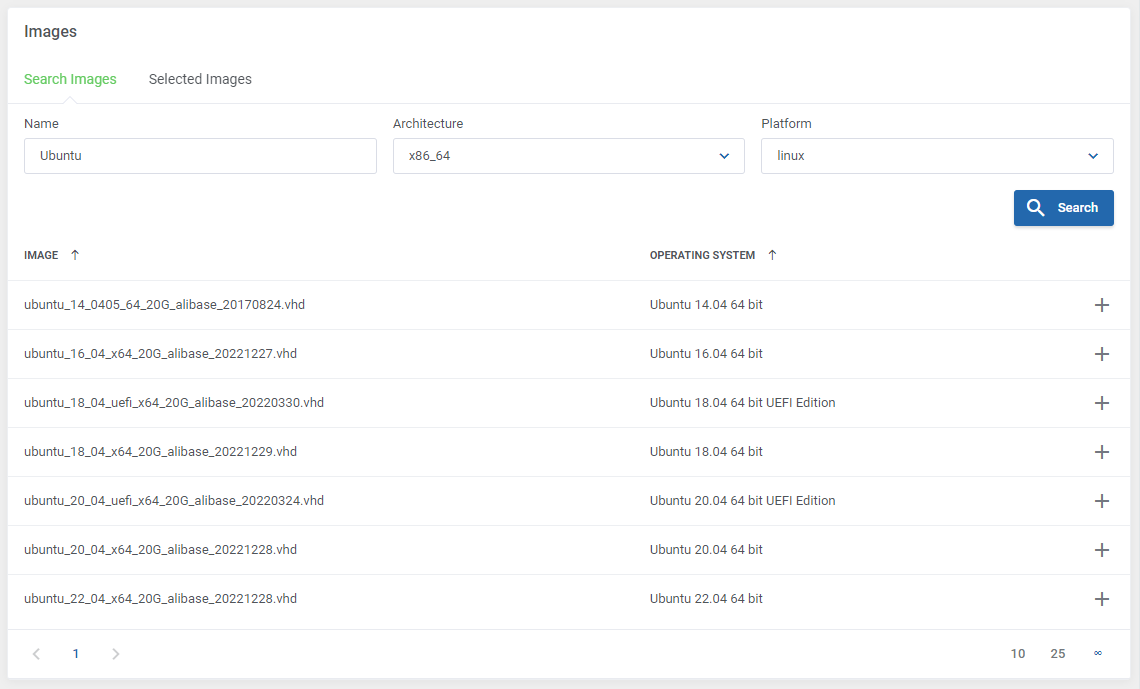Sort by IMAGE column arrow
The width and height of the screenshot is (1140, 689).
tap(75, 255)
